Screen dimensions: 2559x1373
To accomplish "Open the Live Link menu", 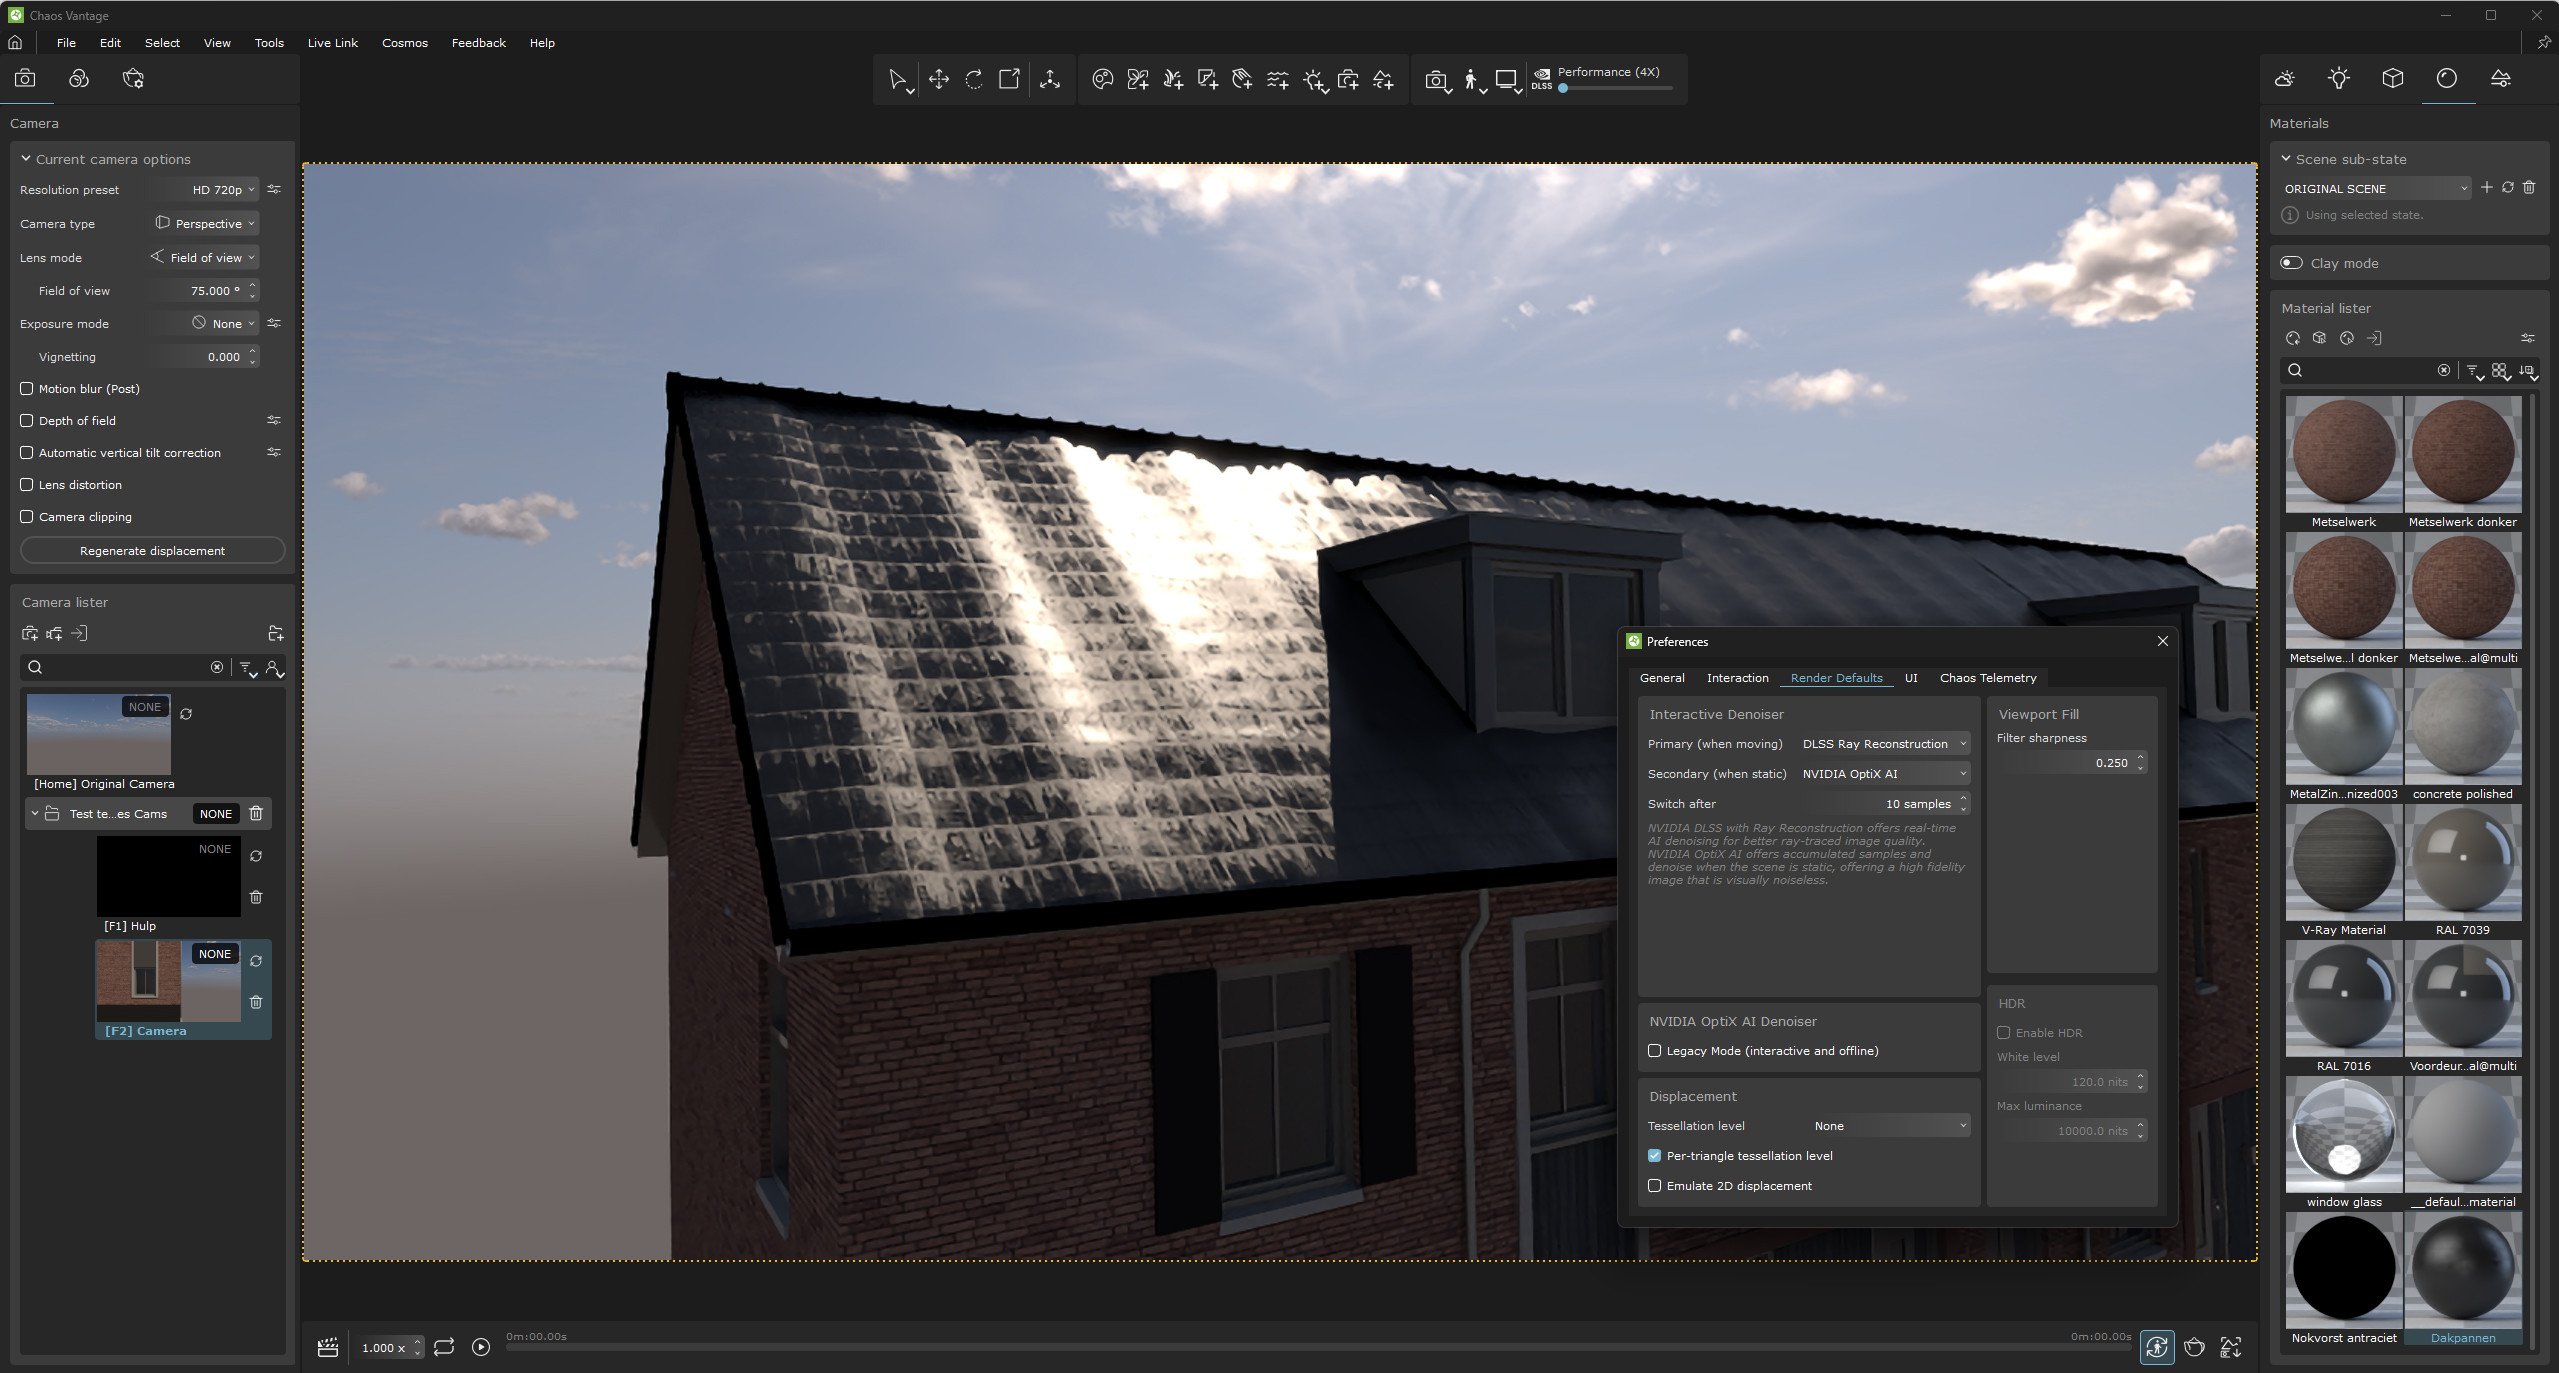I will tap(332, 43).
